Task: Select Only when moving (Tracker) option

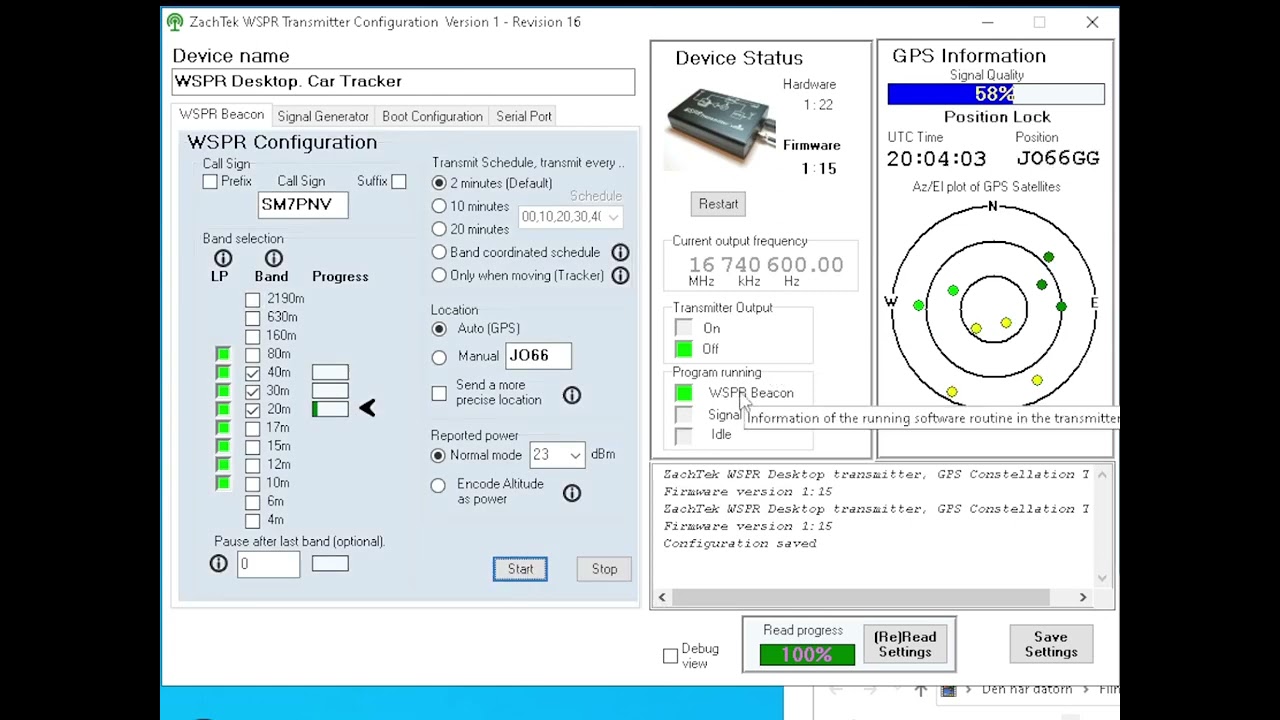Action: [439, 275]
